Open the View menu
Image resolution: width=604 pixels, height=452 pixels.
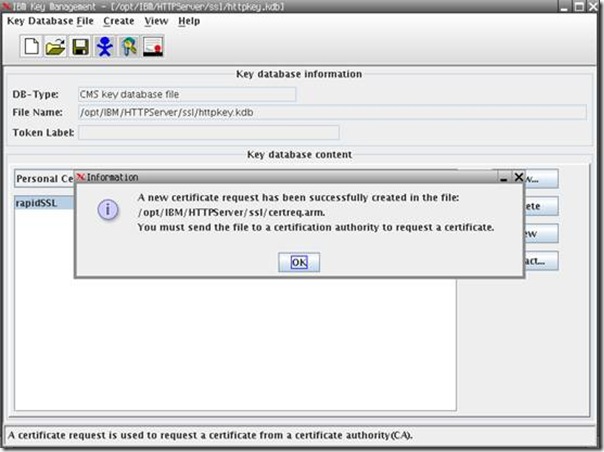click(x=156, y=21)
